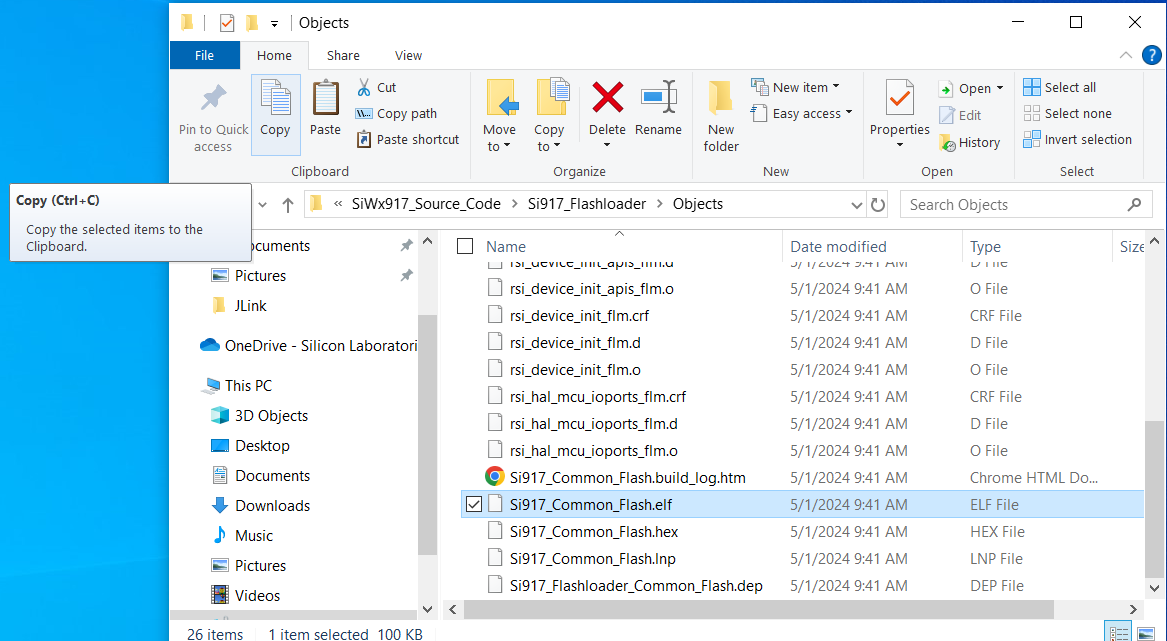Click the Pin to Quick access icon
The width and height of the screenshot is (1167, 641).
pos(213,100)
